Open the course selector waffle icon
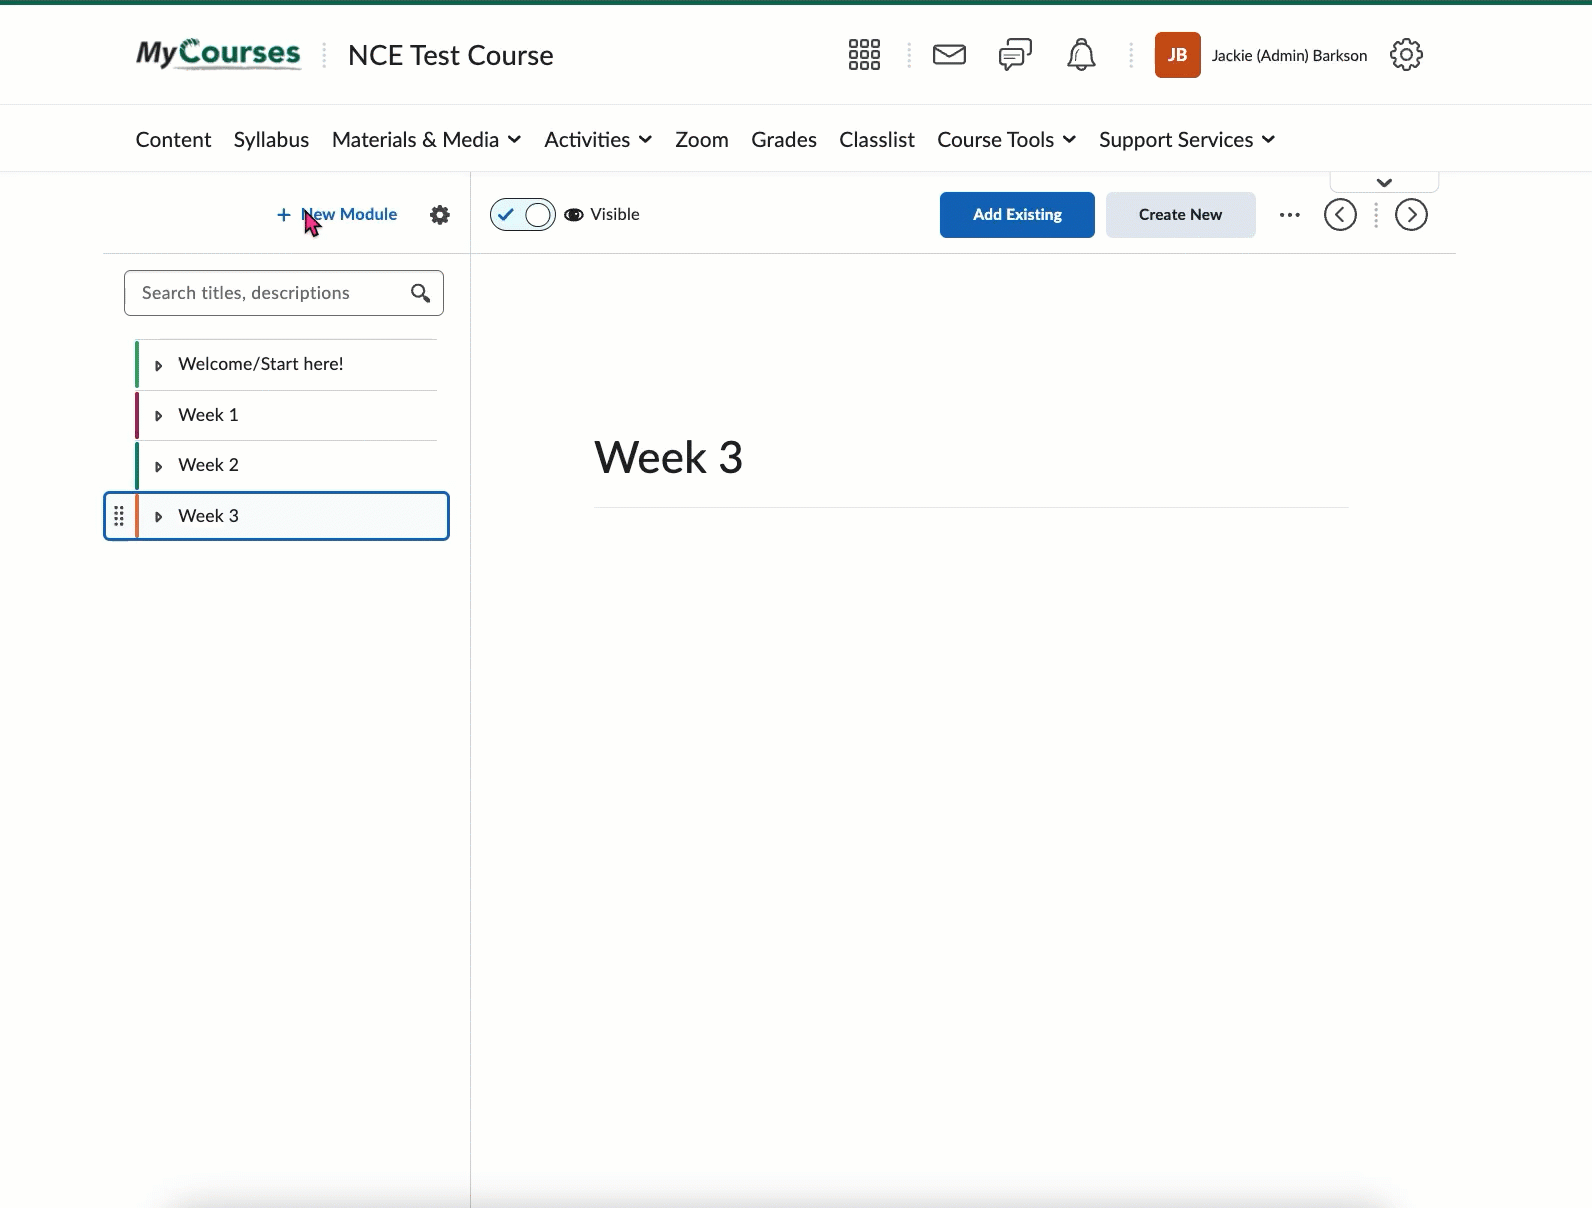The width and height of the screenshot is (1592, 1208). 864,55
